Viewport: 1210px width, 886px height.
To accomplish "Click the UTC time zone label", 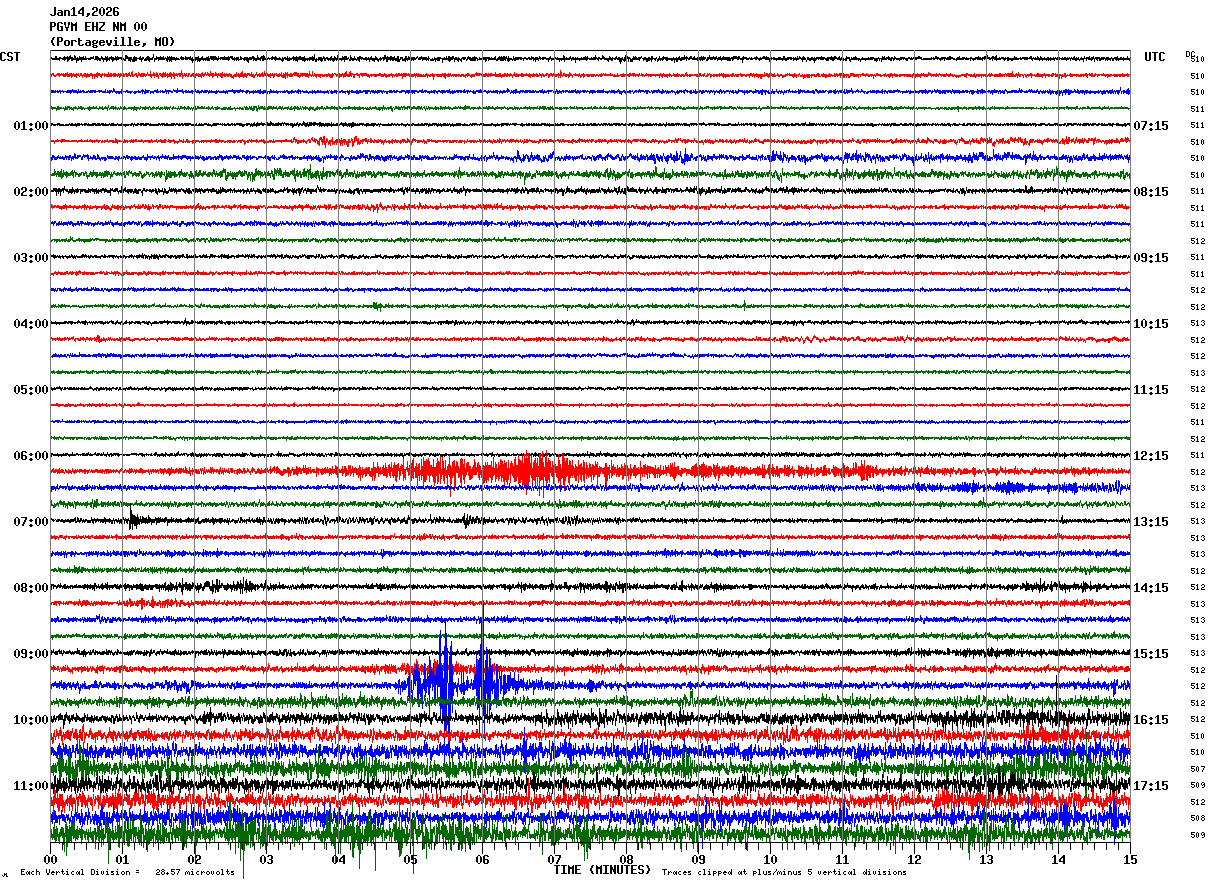I will click(x=1155, y=57).
